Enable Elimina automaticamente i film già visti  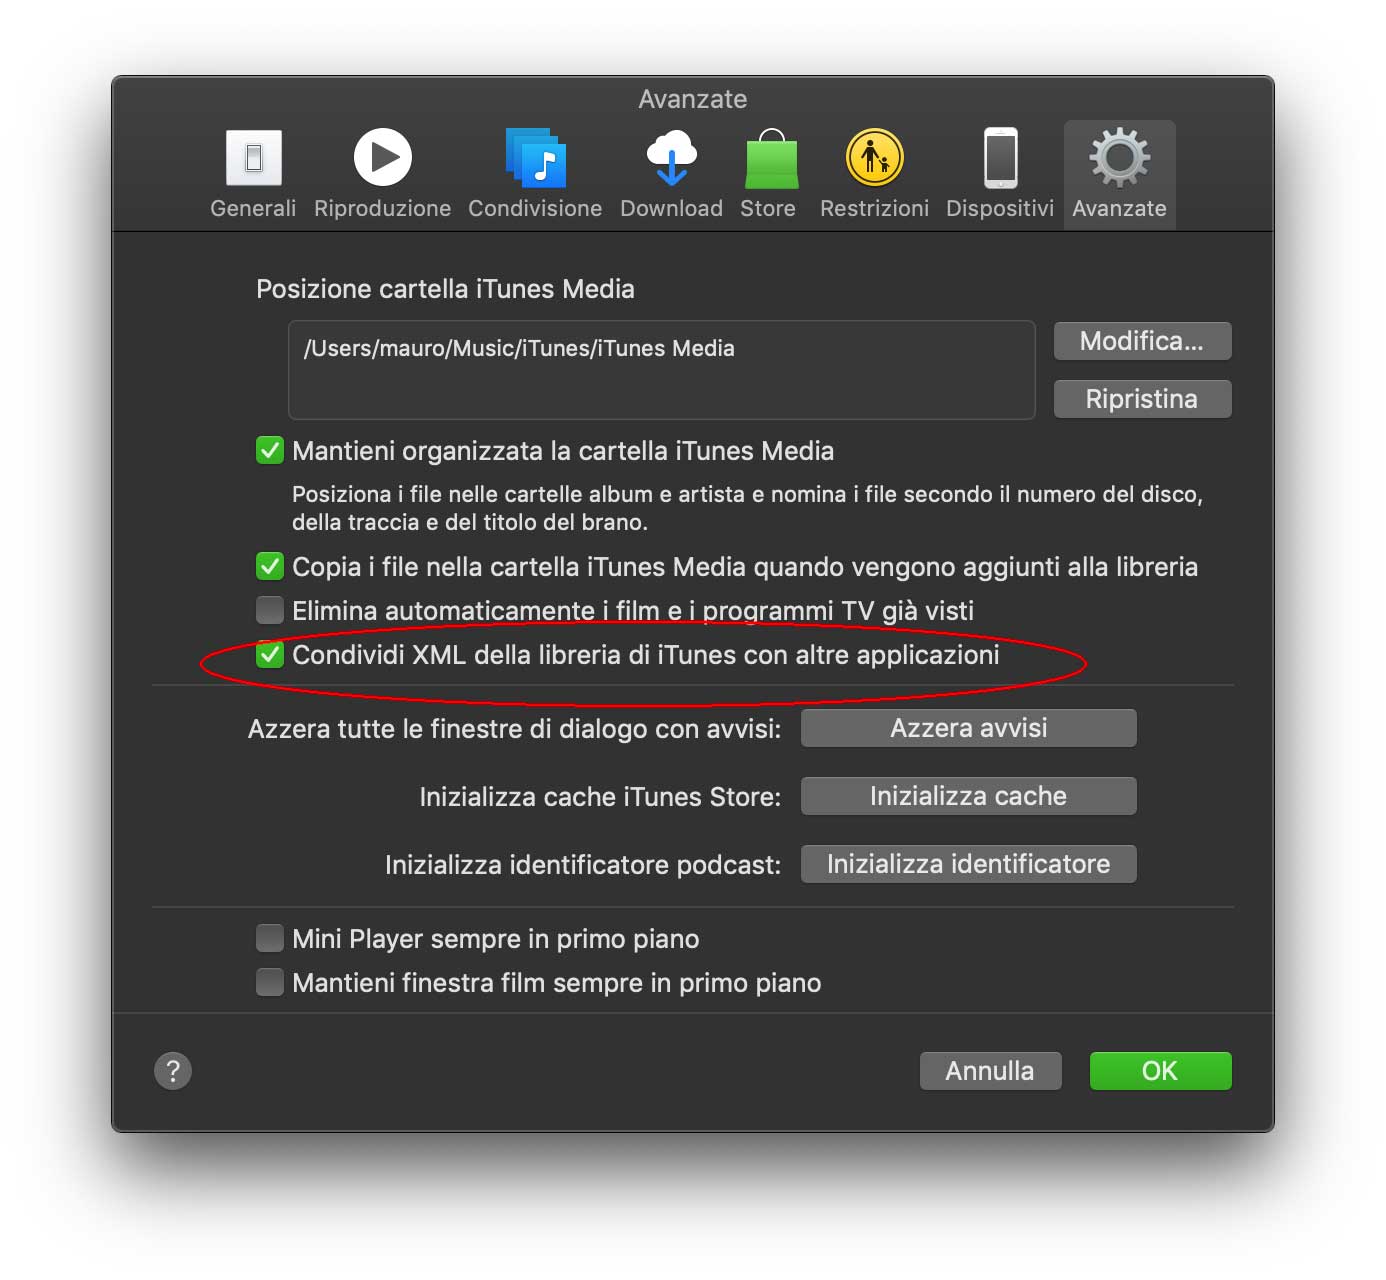pyautogui.click(x=270, y=610)
